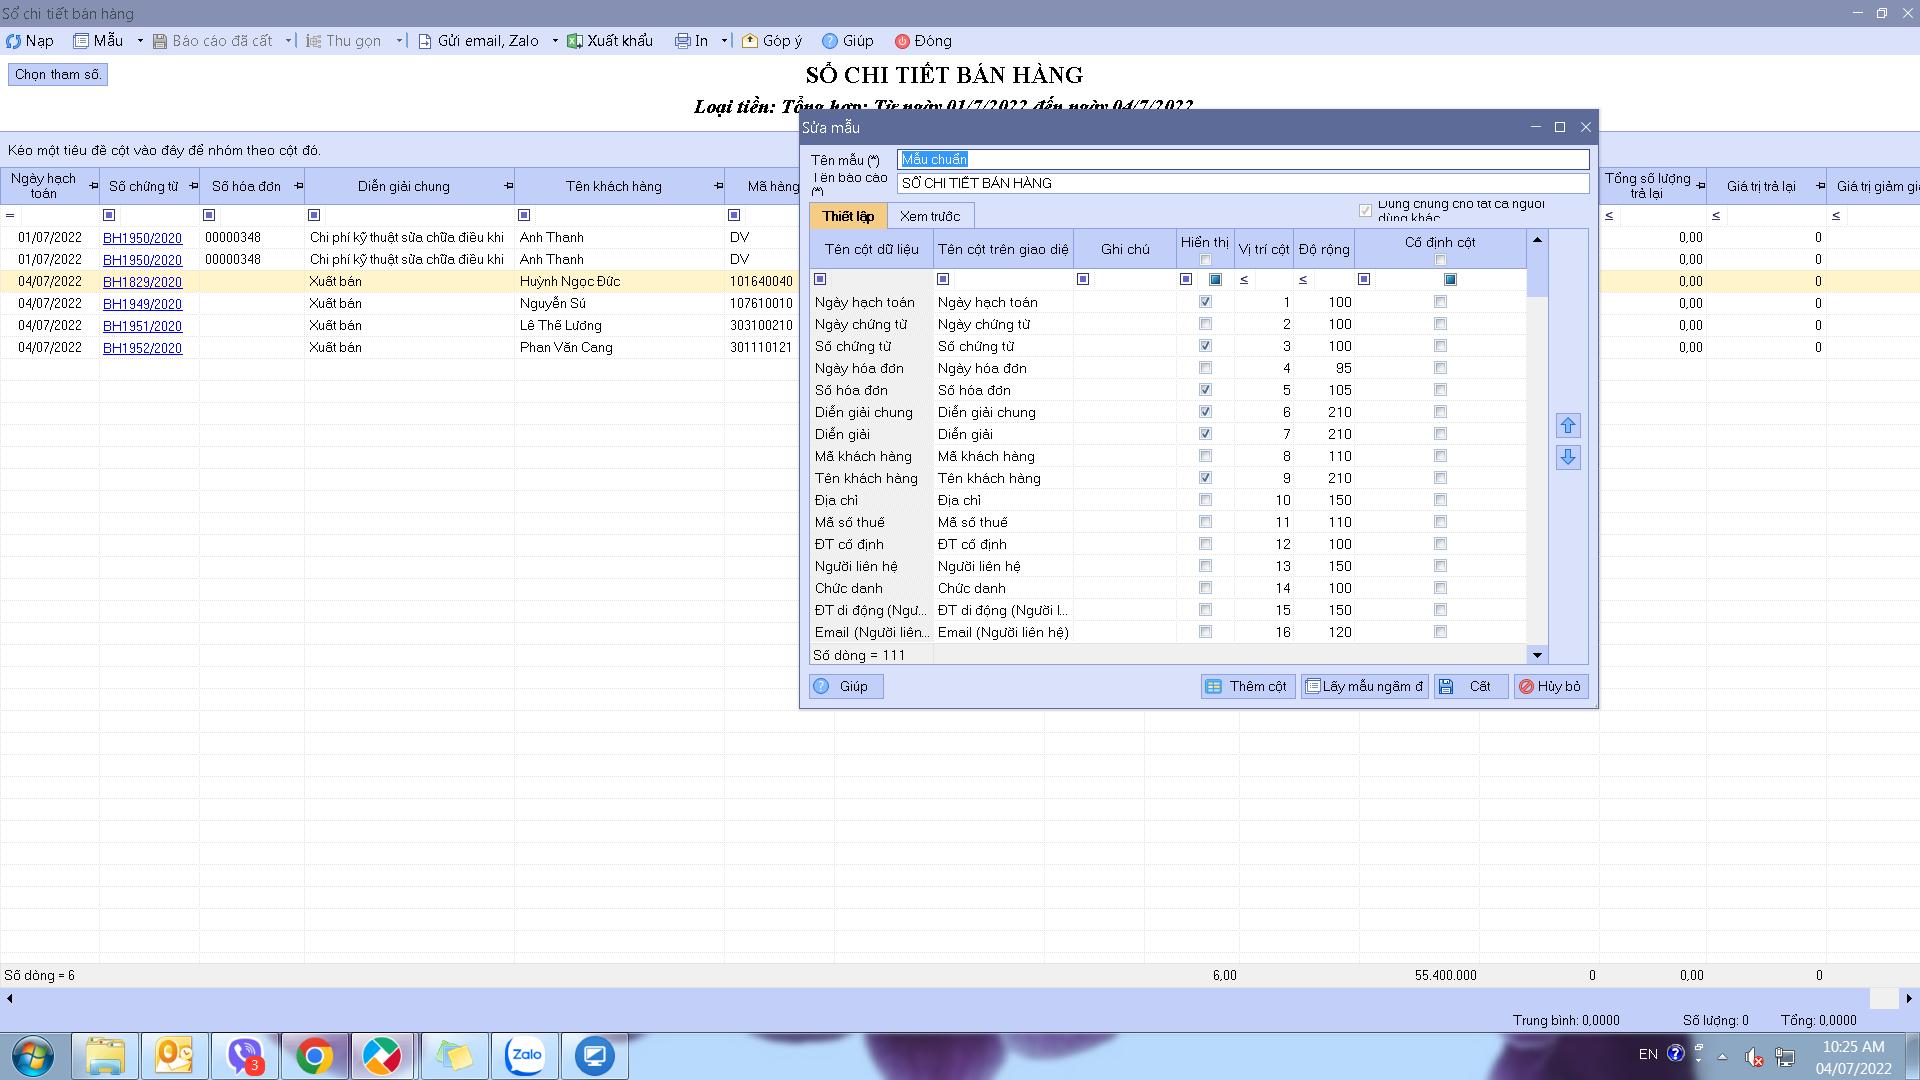Expand the Mẫu dropdown arrow
This screenshot has width=1920, height=1080.
pos(140,41)
